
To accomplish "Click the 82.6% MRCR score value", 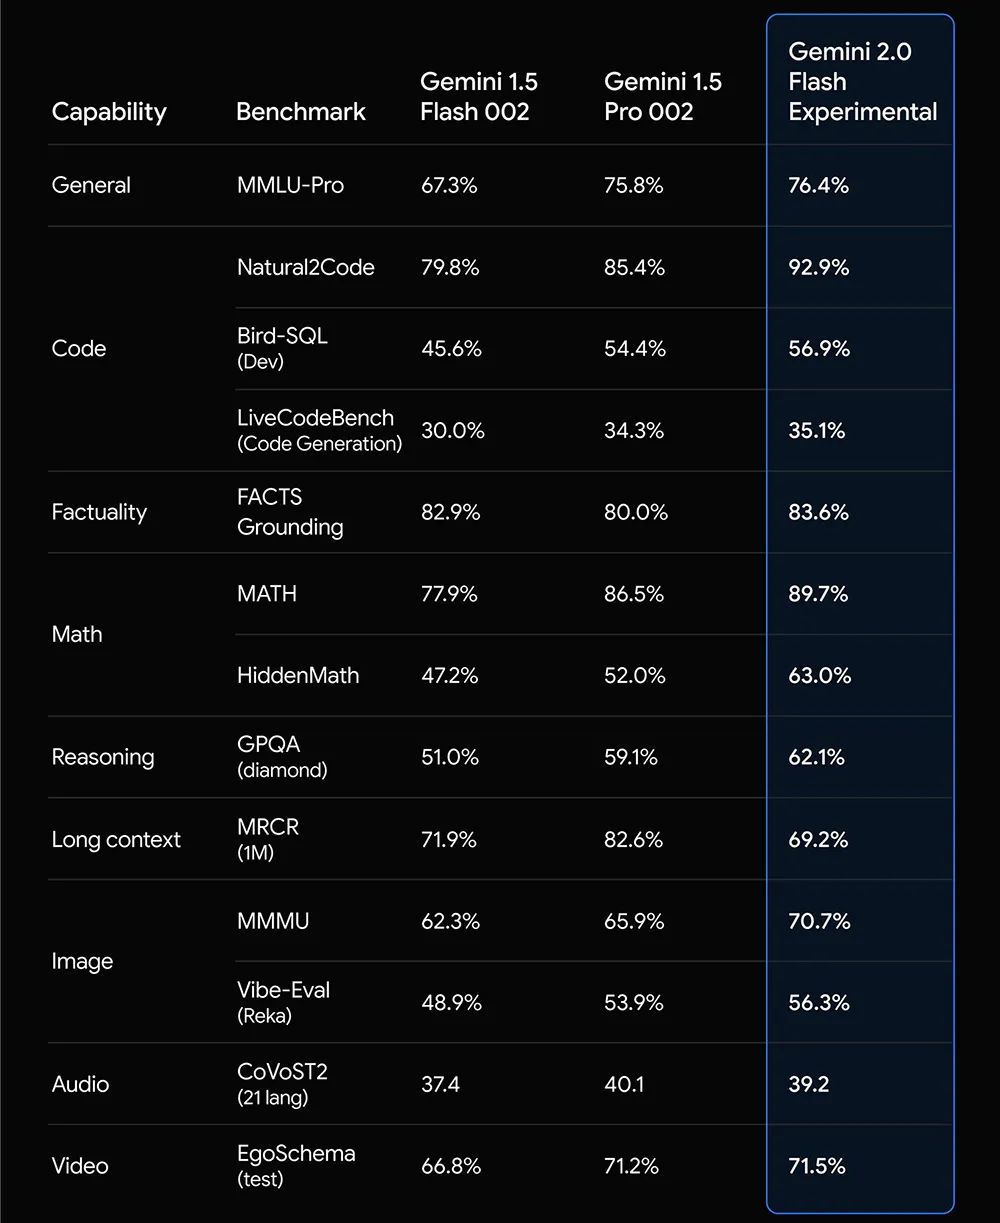I will tap(633, 839).
